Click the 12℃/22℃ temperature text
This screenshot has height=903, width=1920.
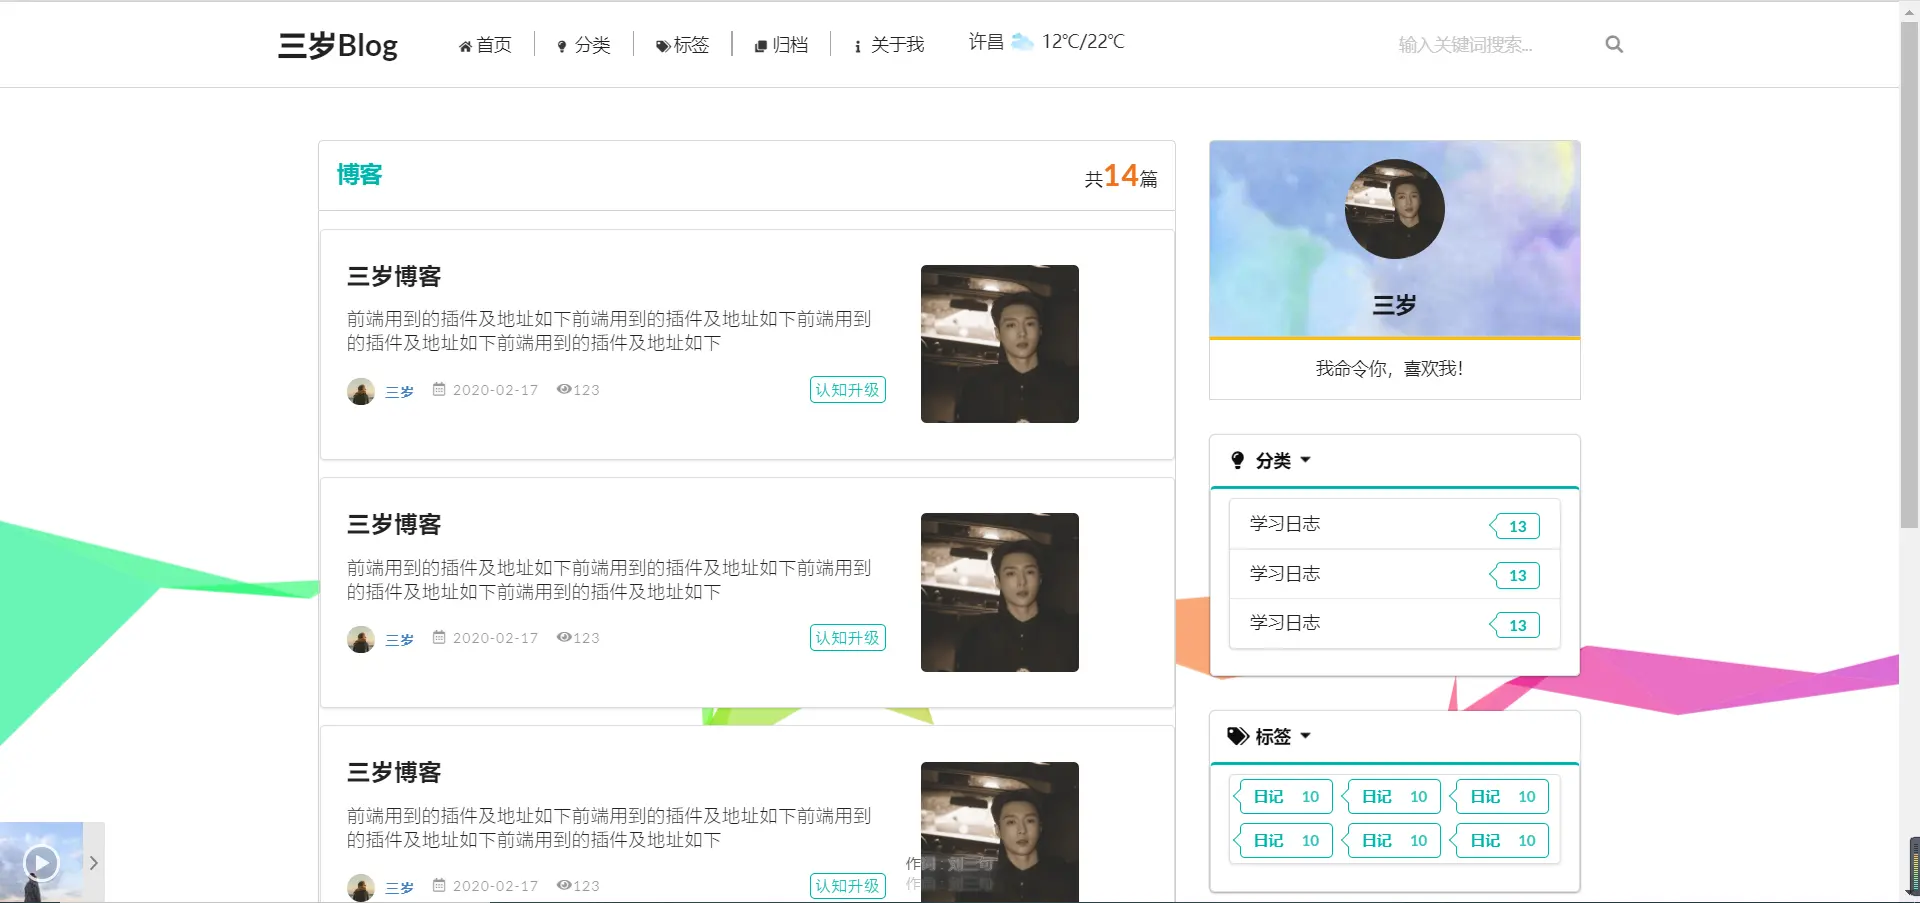coord(1083,41)
